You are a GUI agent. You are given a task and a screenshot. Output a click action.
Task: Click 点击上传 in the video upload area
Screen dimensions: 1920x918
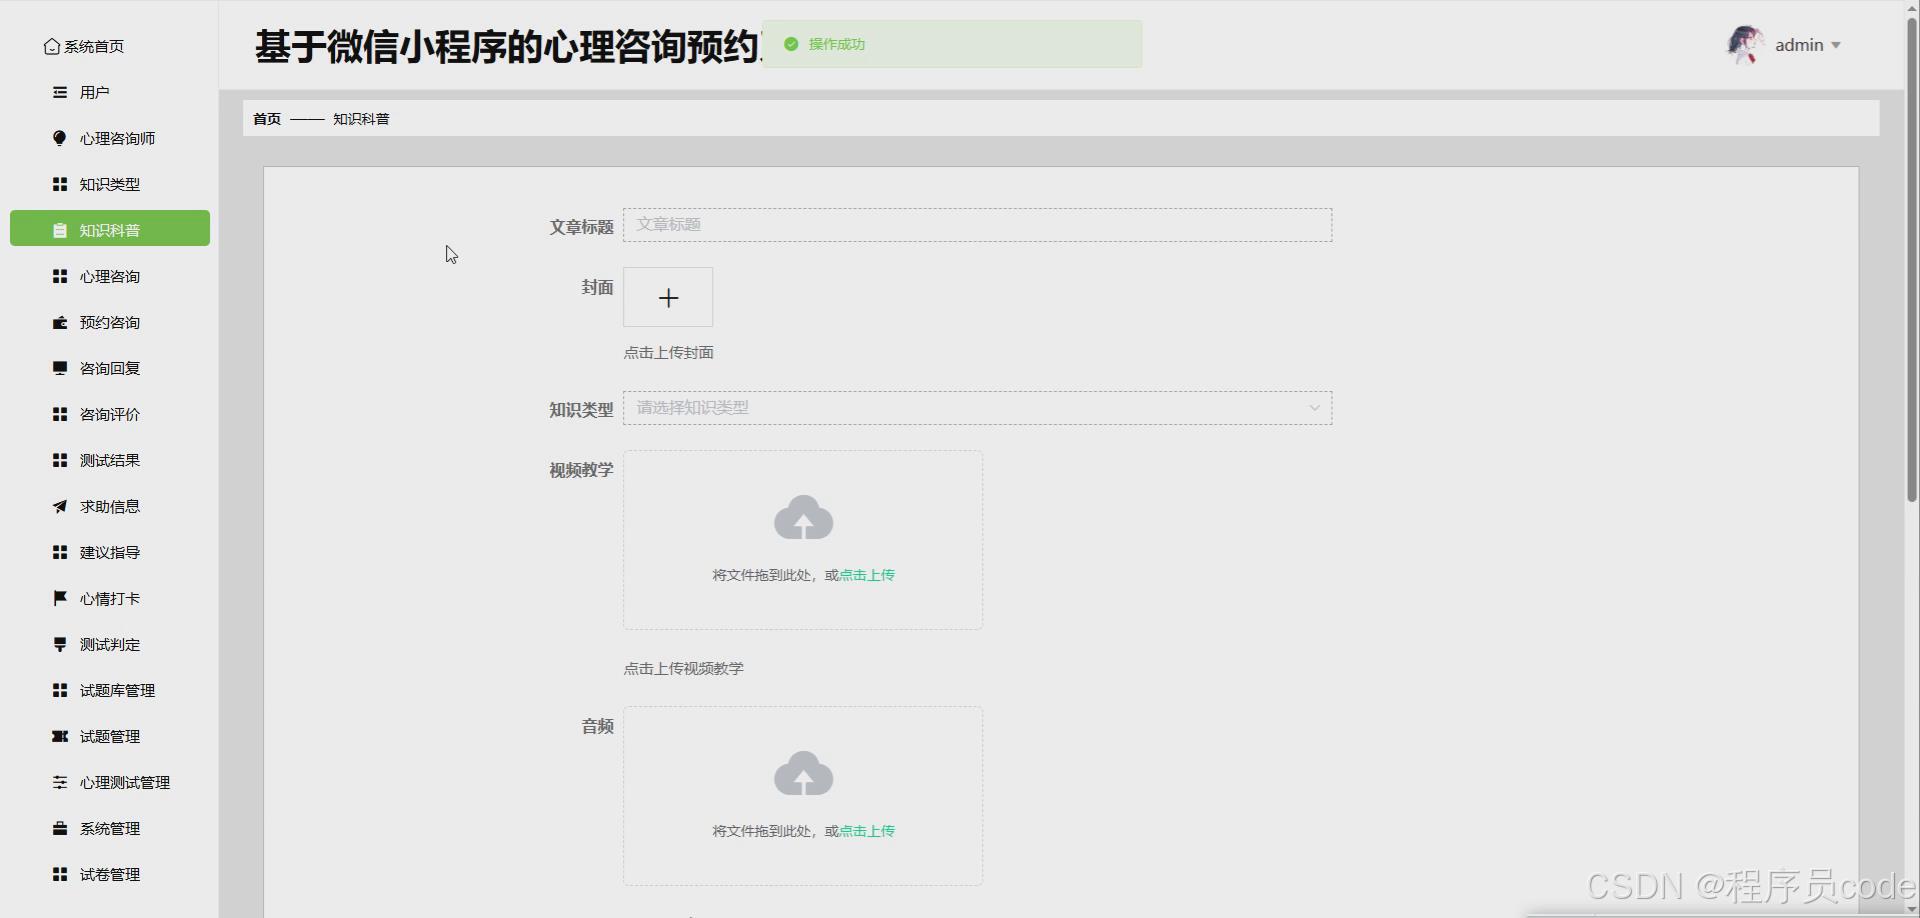(x=866, y=574)
